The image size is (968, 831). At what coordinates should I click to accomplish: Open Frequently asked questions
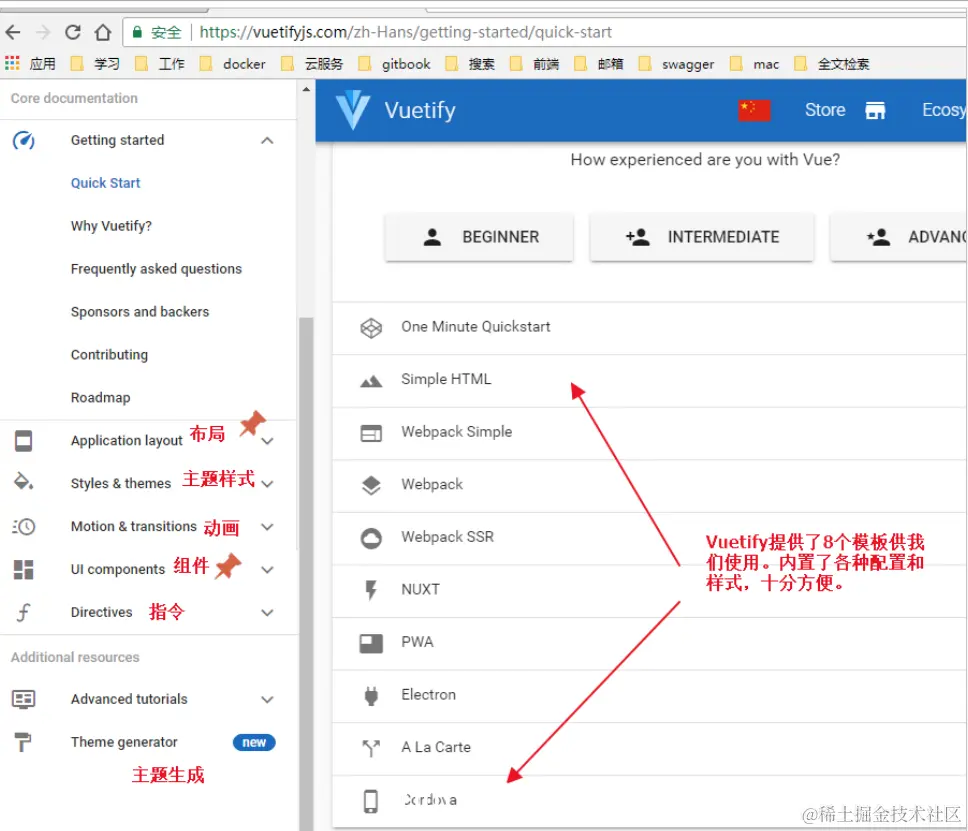(156, 269)
